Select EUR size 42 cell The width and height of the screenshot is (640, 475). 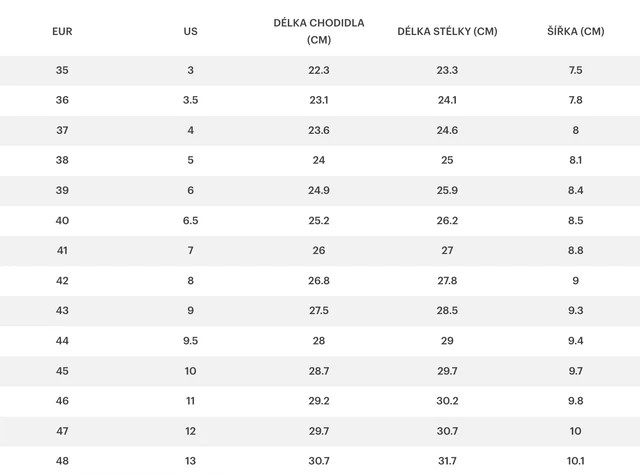click(x=62, y=281)
